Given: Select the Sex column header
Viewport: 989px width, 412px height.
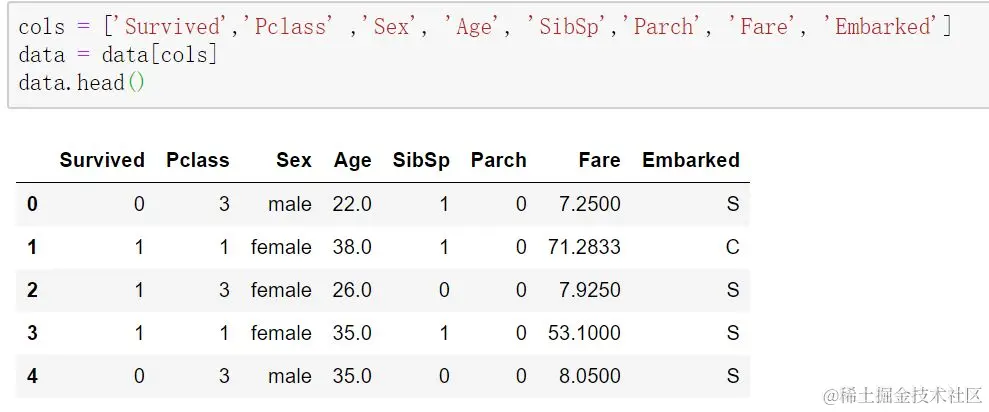Looking at the screenshot, I should pyautogui.click(x=294, y=160).
